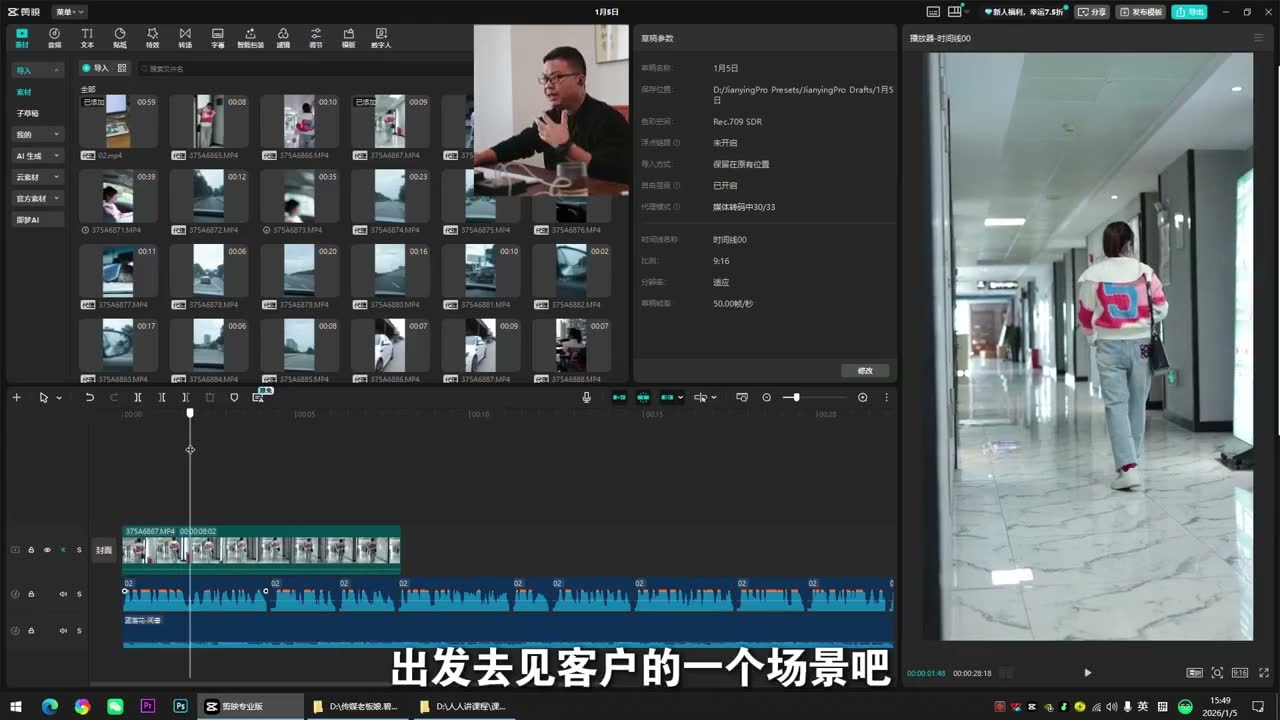The width and height of the screenshot is (1280, 720).
Task: Select 子草稿 in the sidebar
Action: point(27,113)
